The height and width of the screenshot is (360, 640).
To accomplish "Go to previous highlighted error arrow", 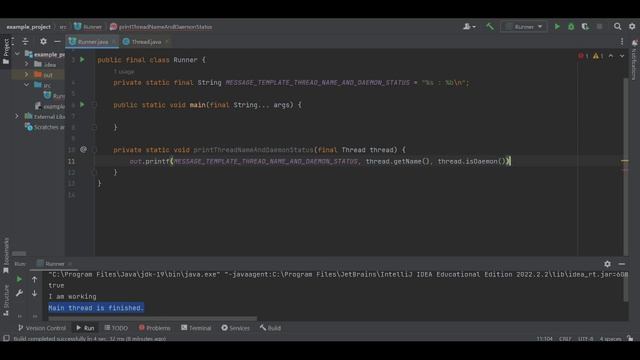I will click(611, 56).
